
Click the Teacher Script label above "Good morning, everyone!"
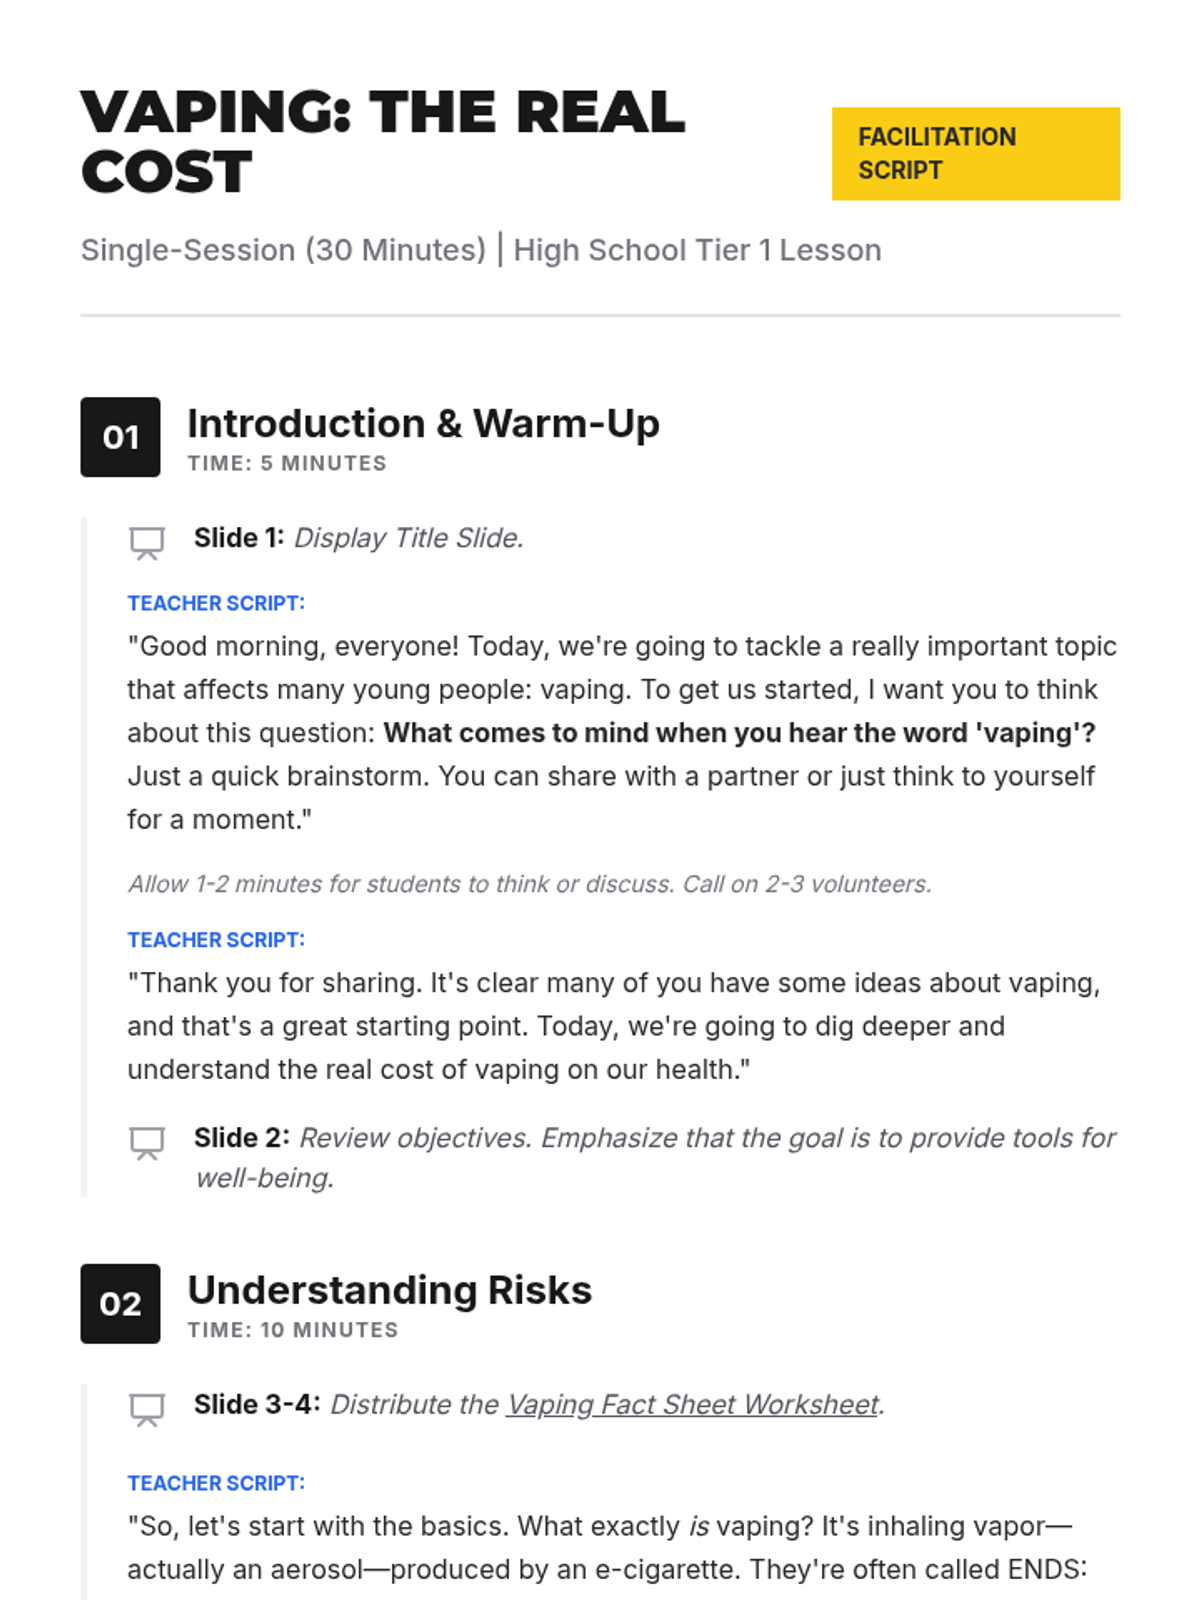(216, 604)
